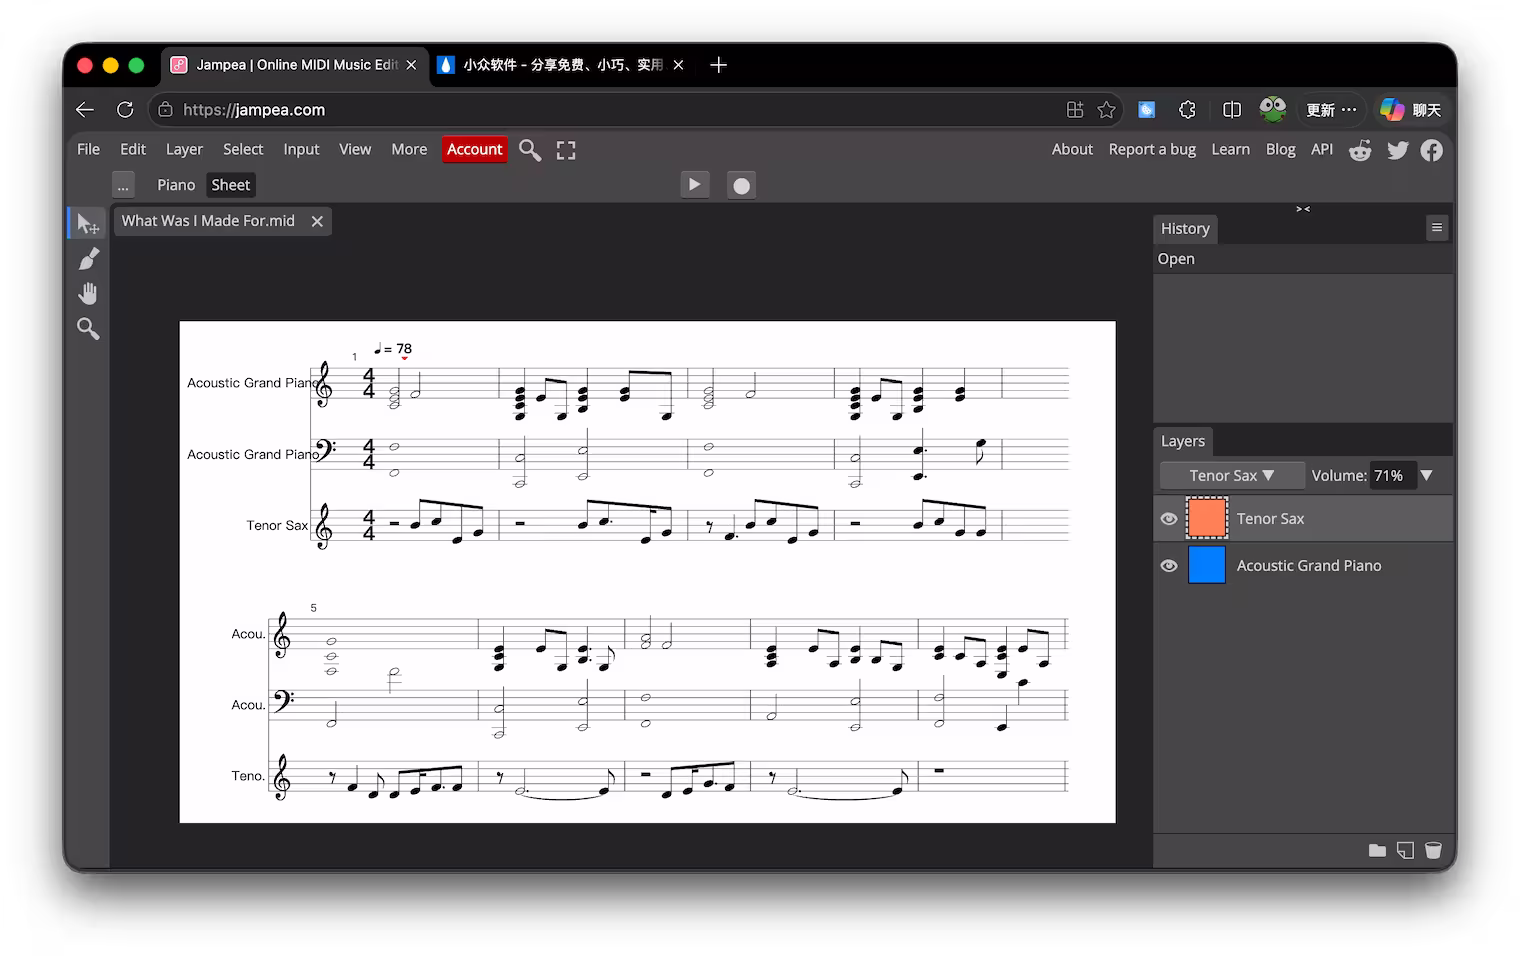The height and width of the screenshot is (956, 1520).
Task: Close the Jampea browser tab
Action: click(x=411, y=65)
